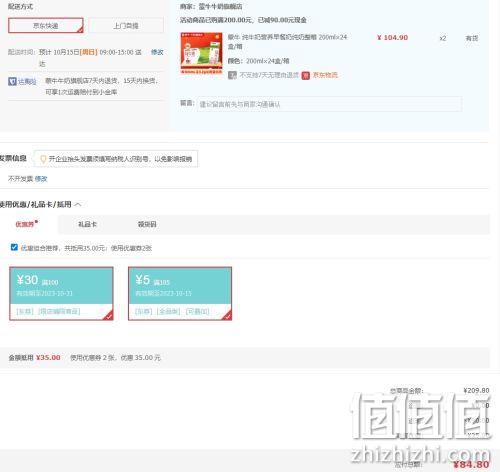500x472 pixels.
Task: Click the grey 7-day no-return icon
Action: pos(232,75)
